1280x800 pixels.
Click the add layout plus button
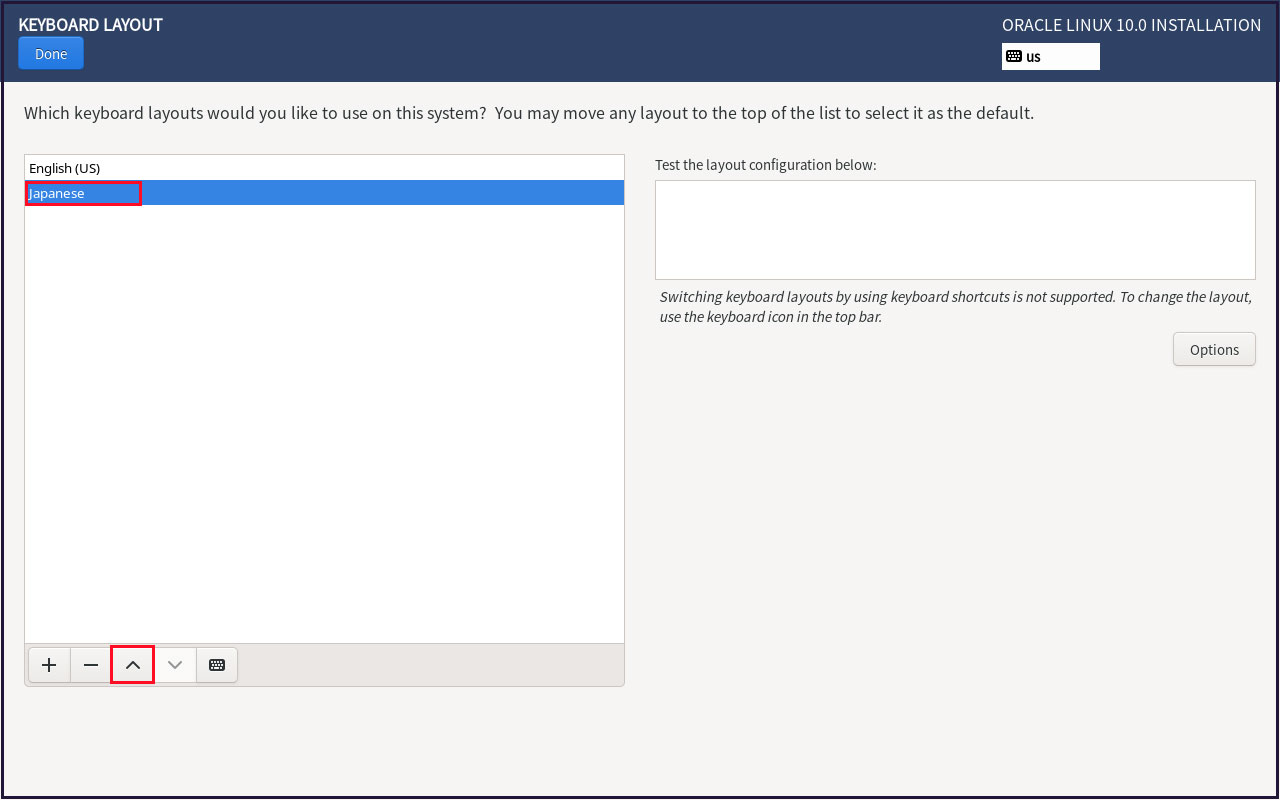(x=49, y=665)
